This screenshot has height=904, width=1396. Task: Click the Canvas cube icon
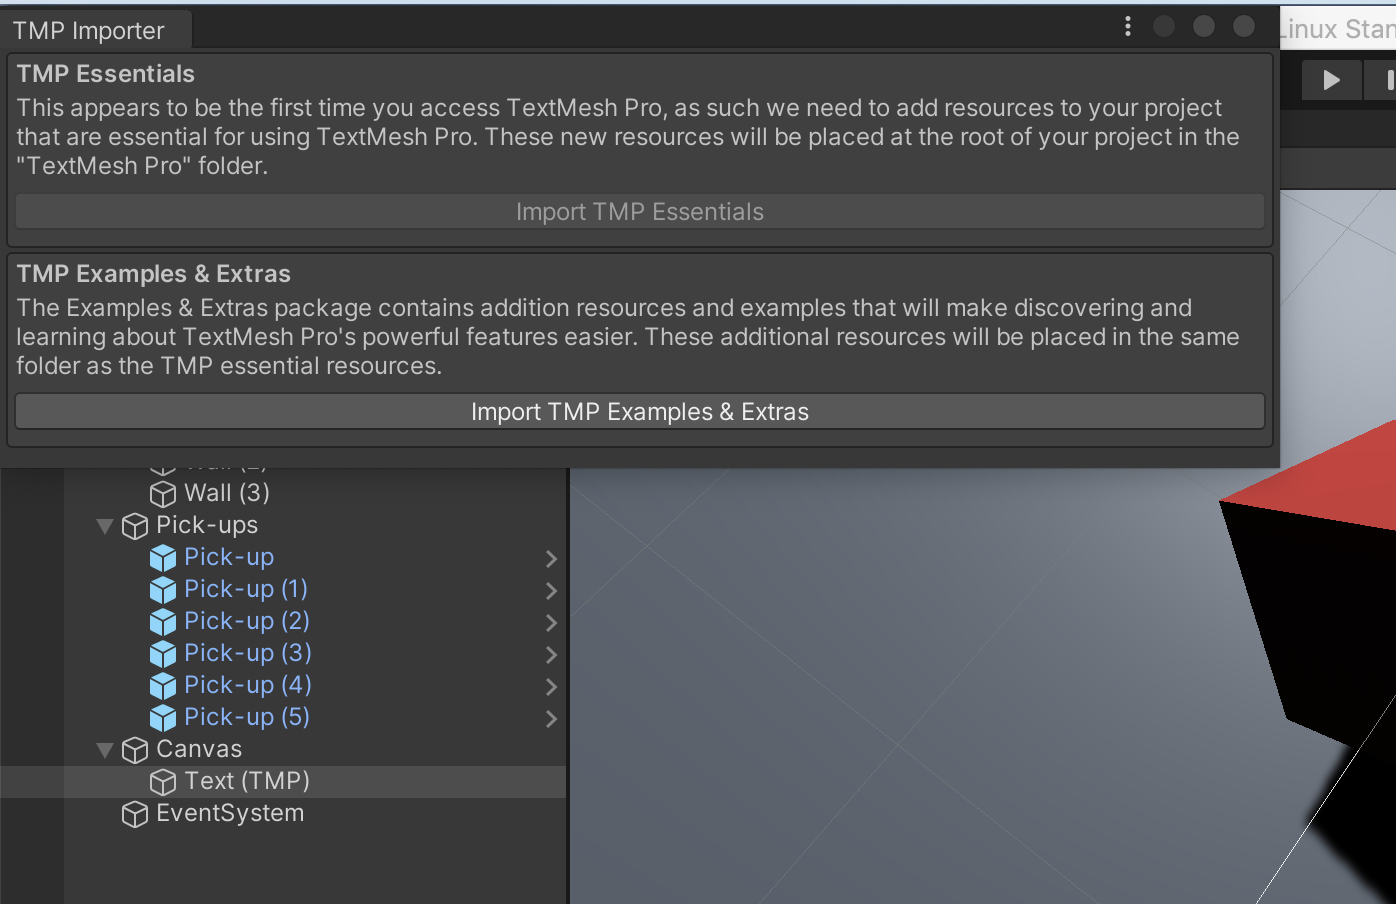(x=135, y=750)
